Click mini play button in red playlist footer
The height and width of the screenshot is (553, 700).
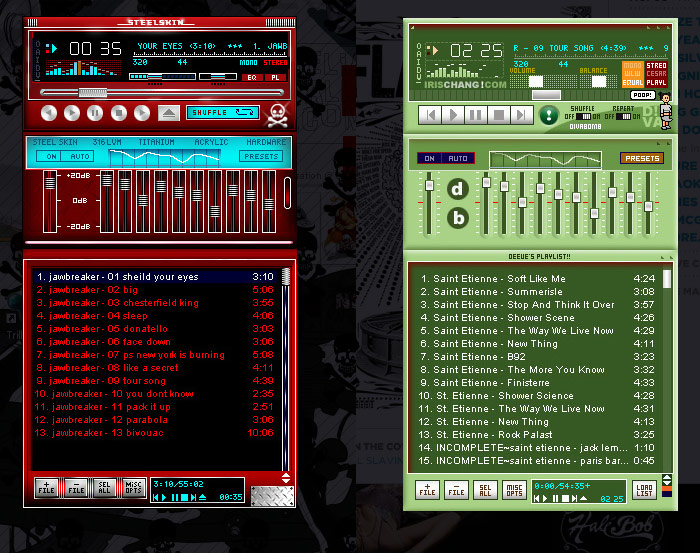click(164, 497)
